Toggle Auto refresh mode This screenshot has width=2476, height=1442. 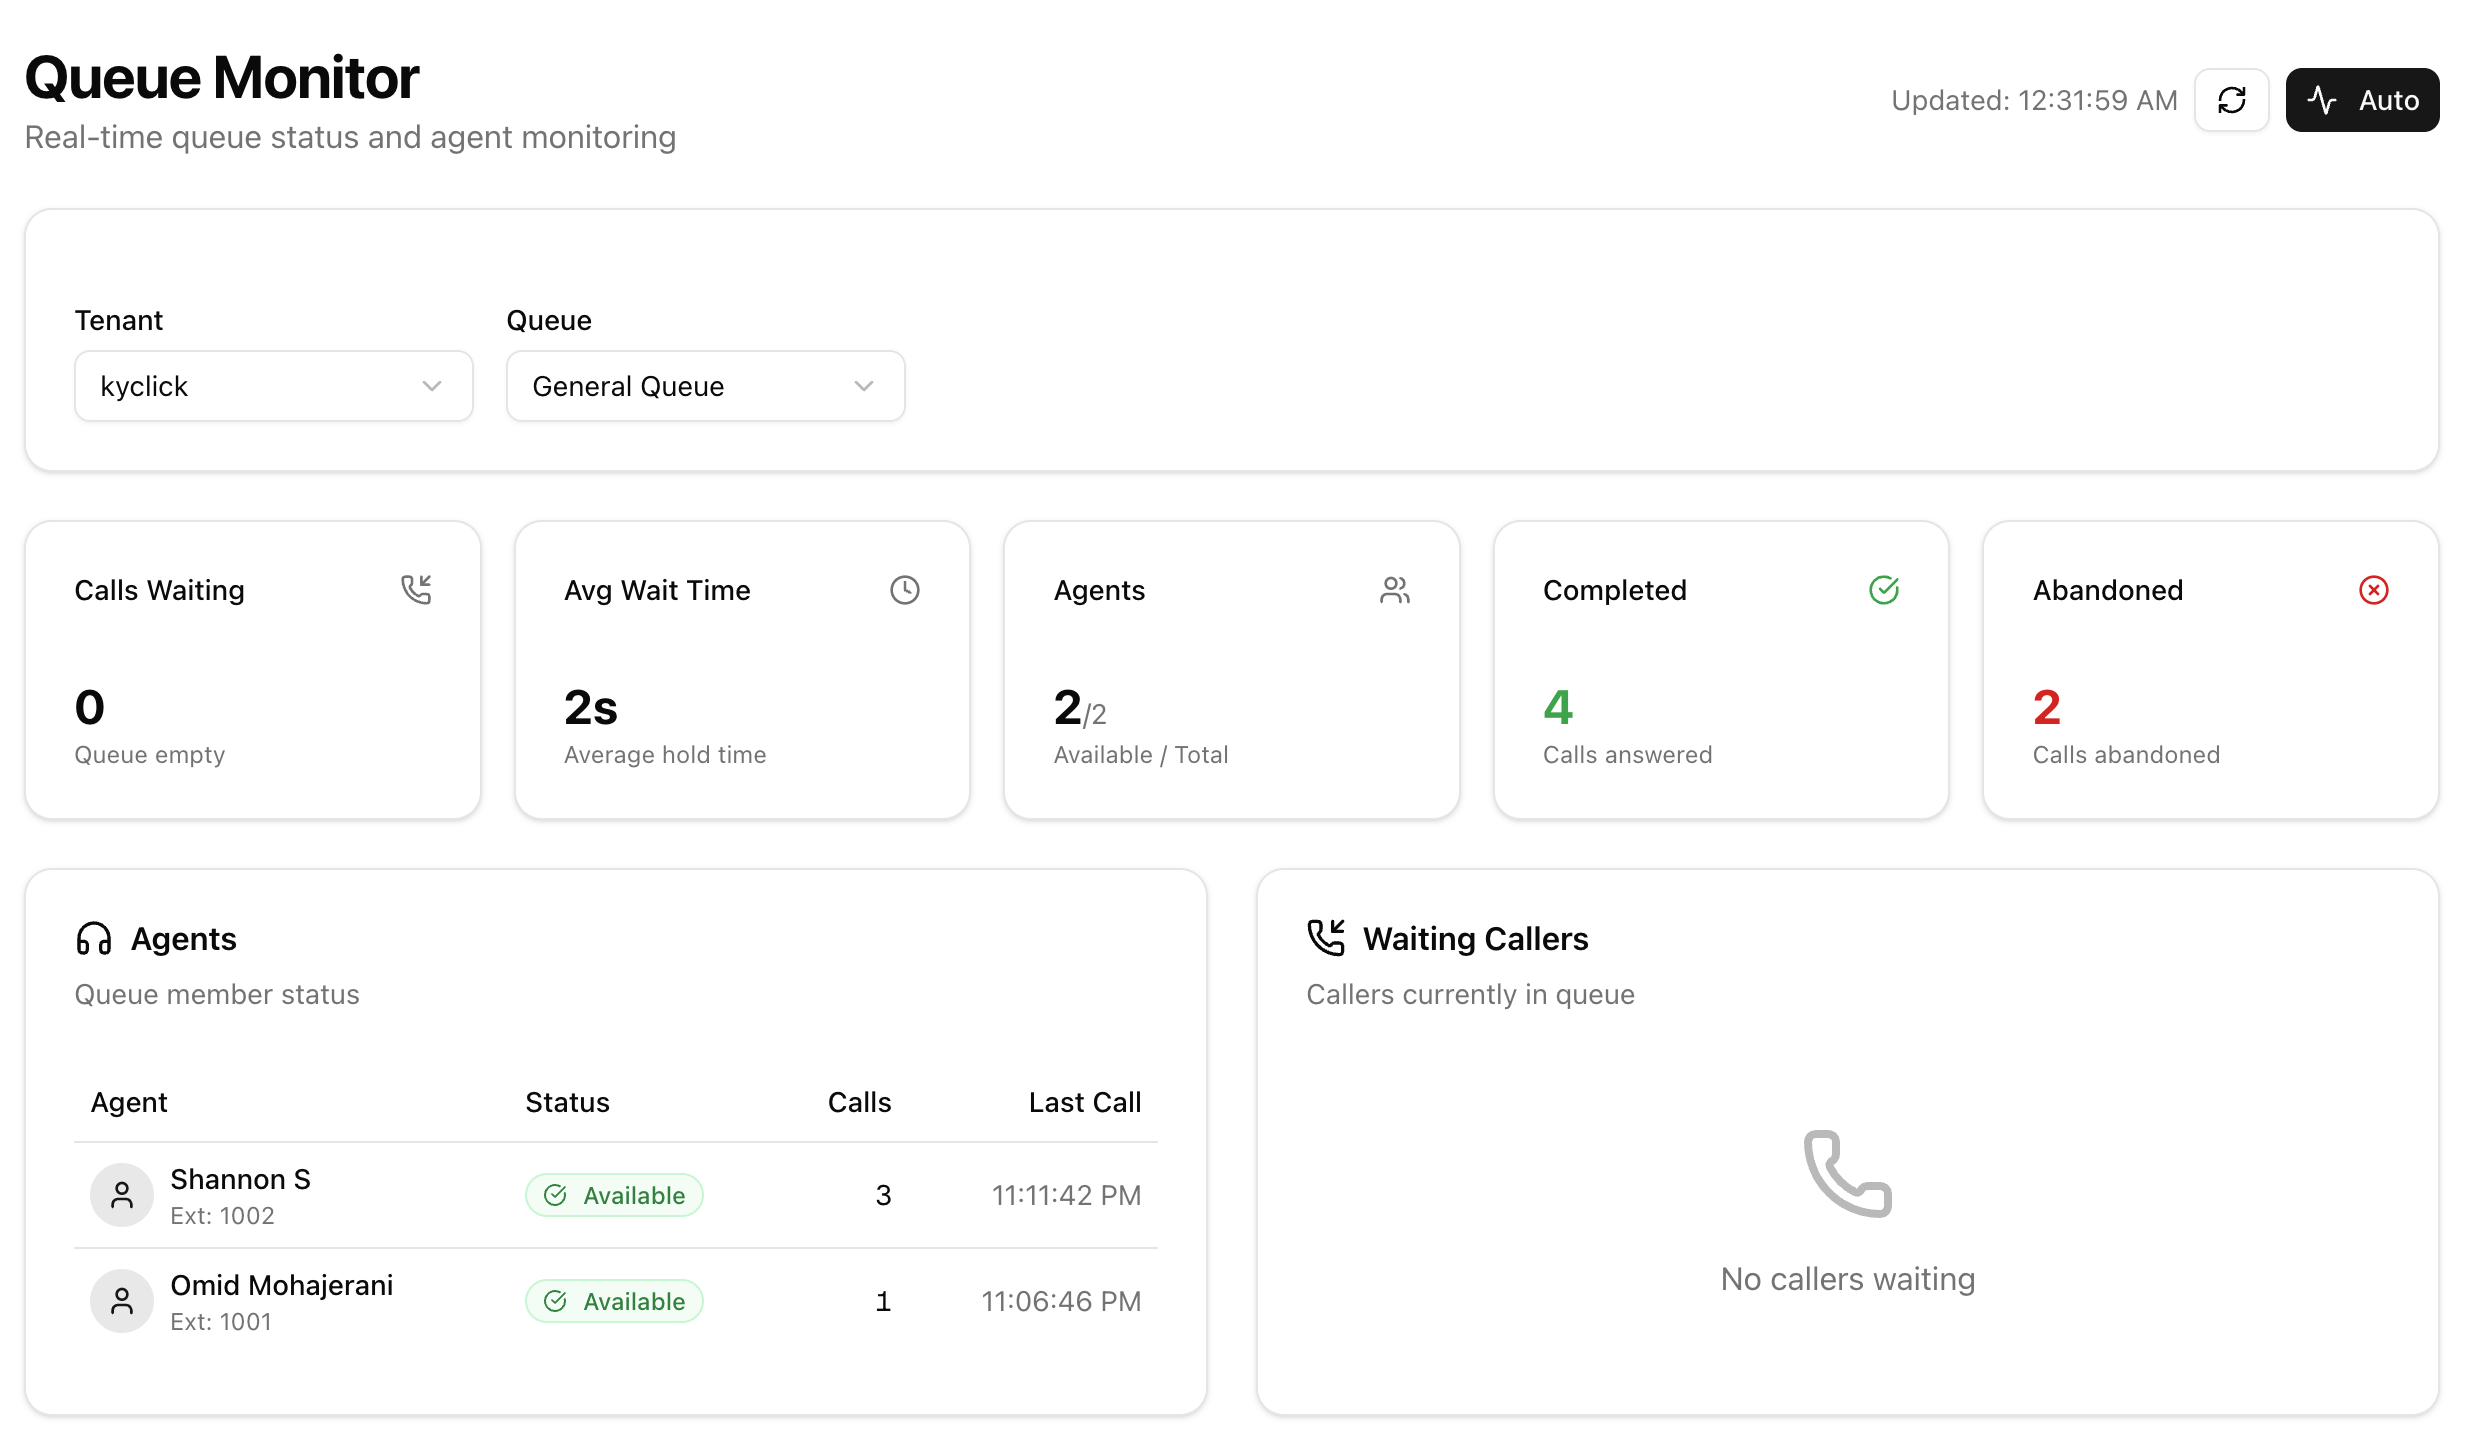[x=2362, y=100]
